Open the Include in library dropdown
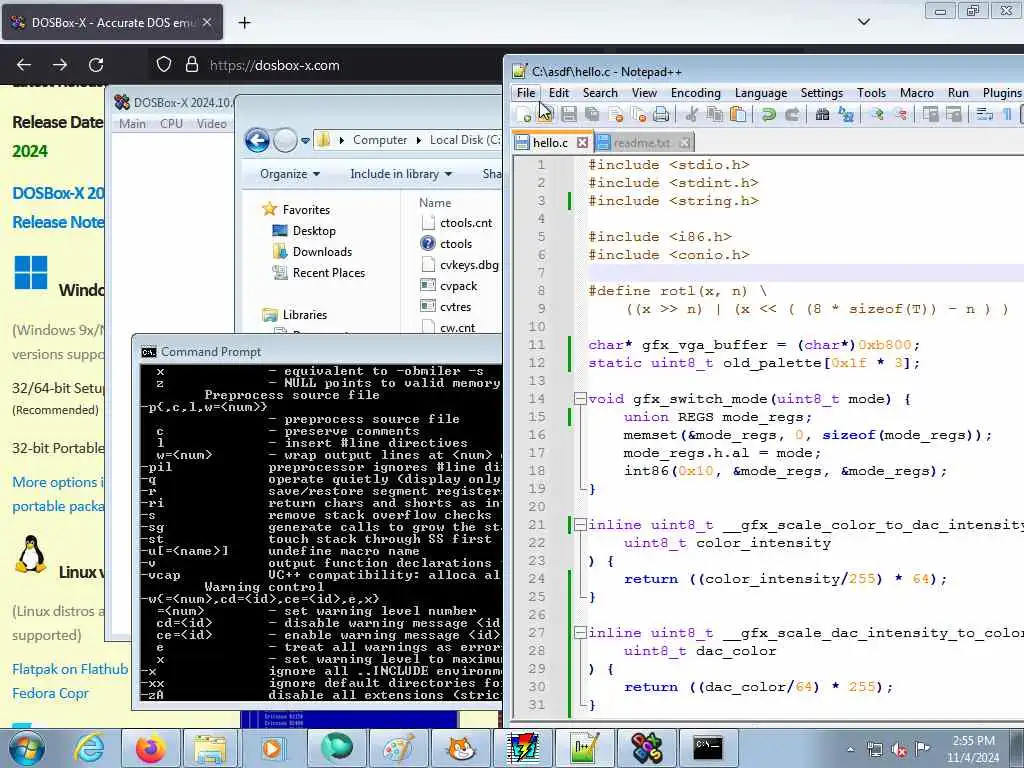 point(401,174)
